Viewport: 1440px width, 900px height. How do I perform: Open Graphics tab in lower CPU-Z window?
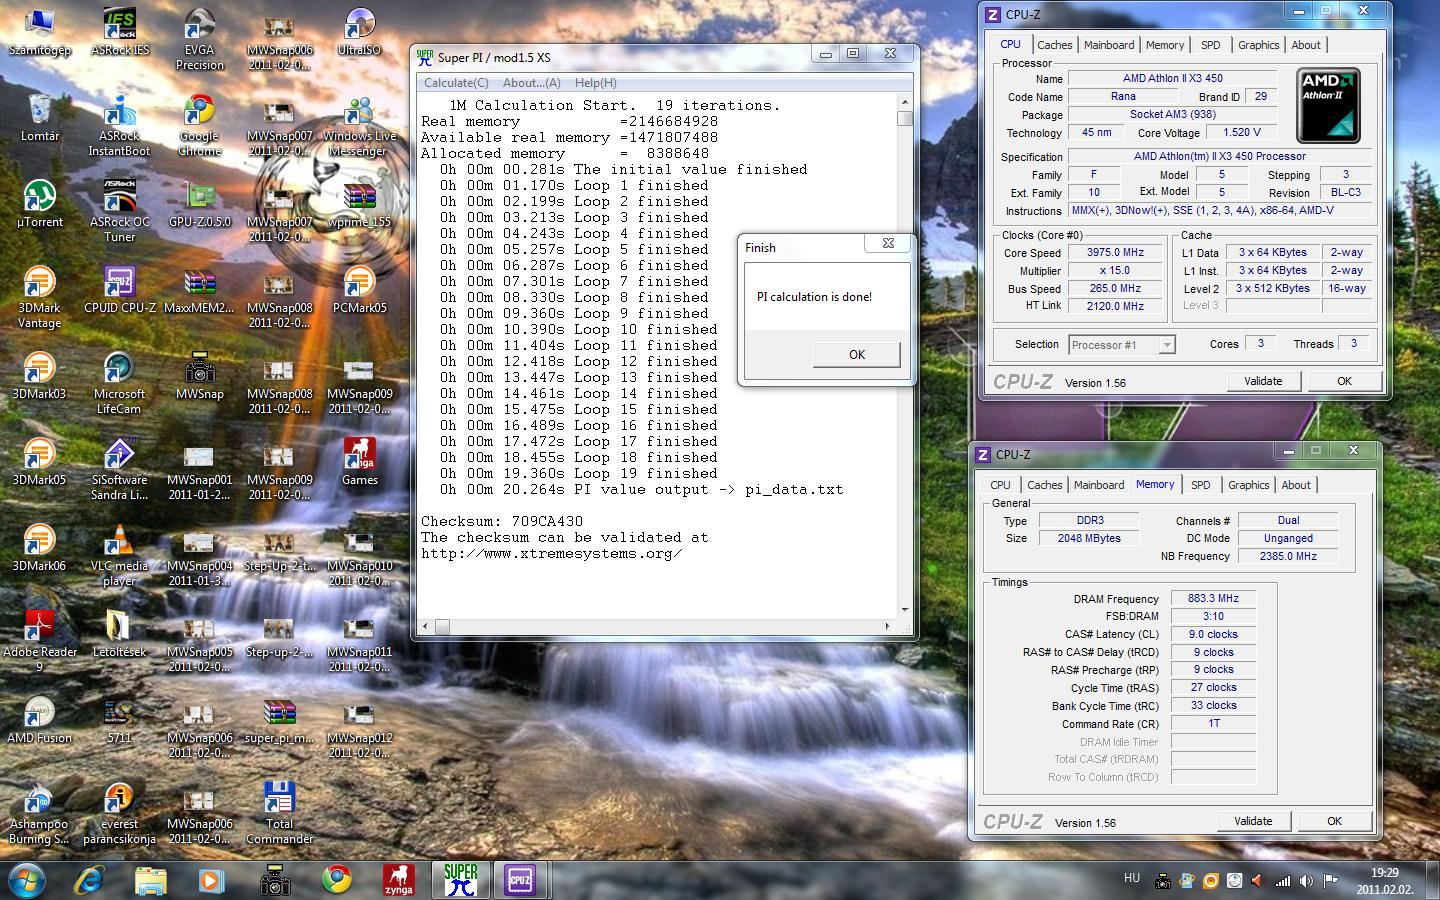pyautogui.click(x=1248, y=485)
